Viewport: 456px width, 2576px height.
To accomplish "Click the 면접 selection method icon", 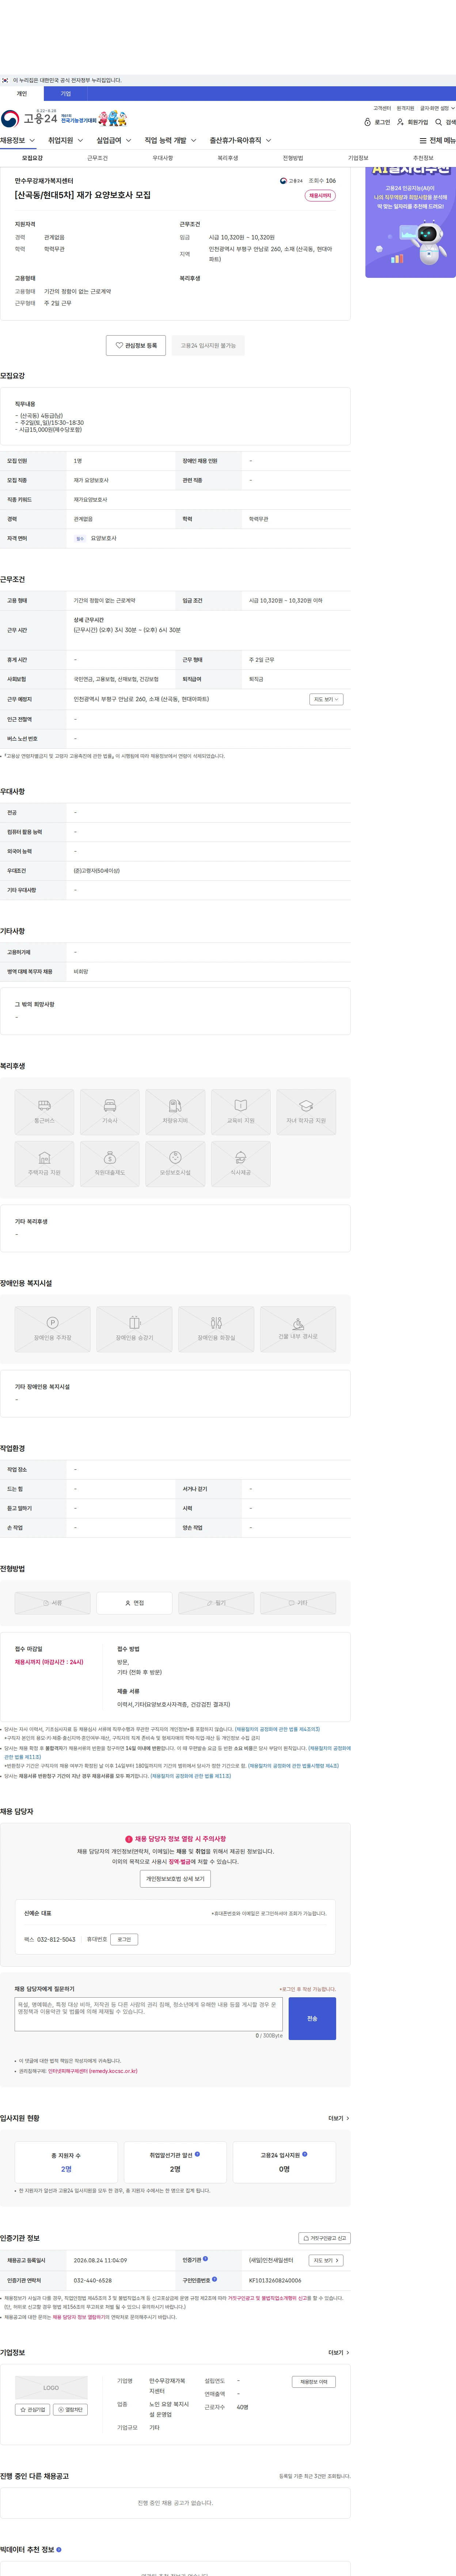I will coord(134,1603).
